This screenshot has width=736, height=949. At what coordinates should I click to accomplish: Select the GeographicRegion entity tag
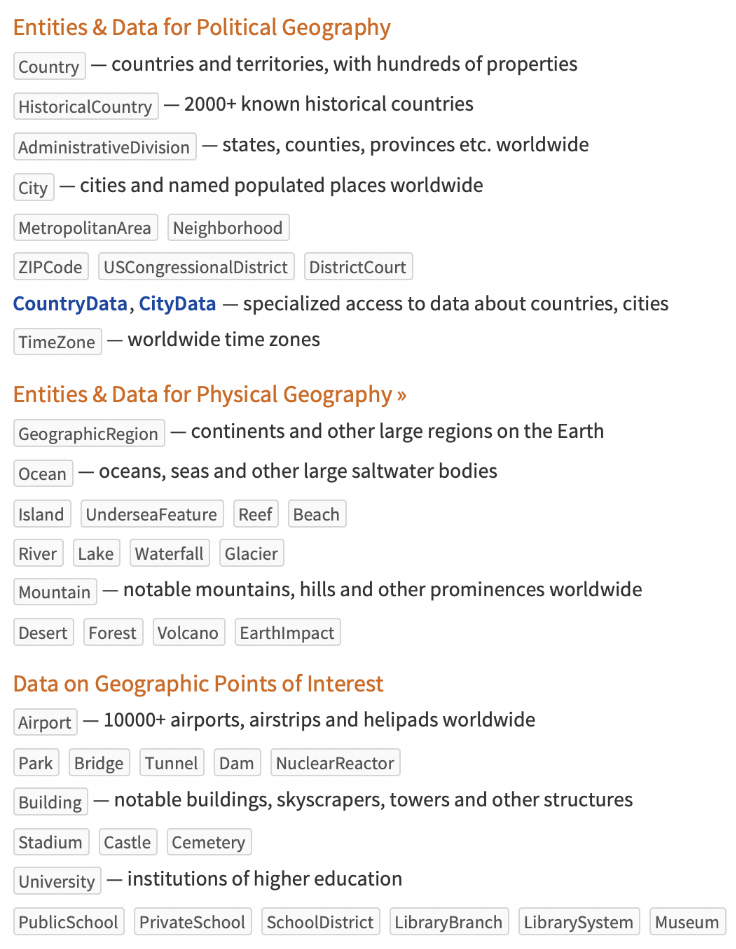[89, 434]
